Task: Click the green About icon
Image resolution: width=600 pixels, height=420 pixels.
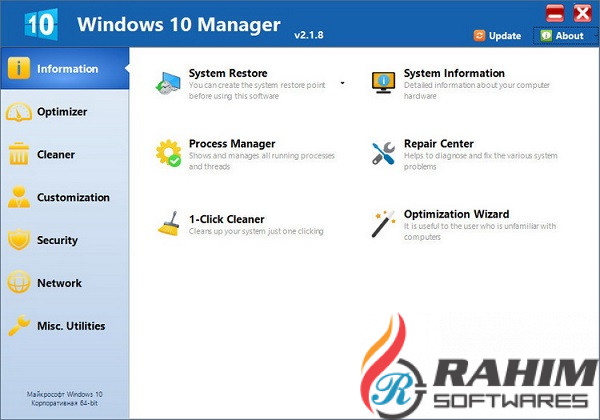Action: 546,36
